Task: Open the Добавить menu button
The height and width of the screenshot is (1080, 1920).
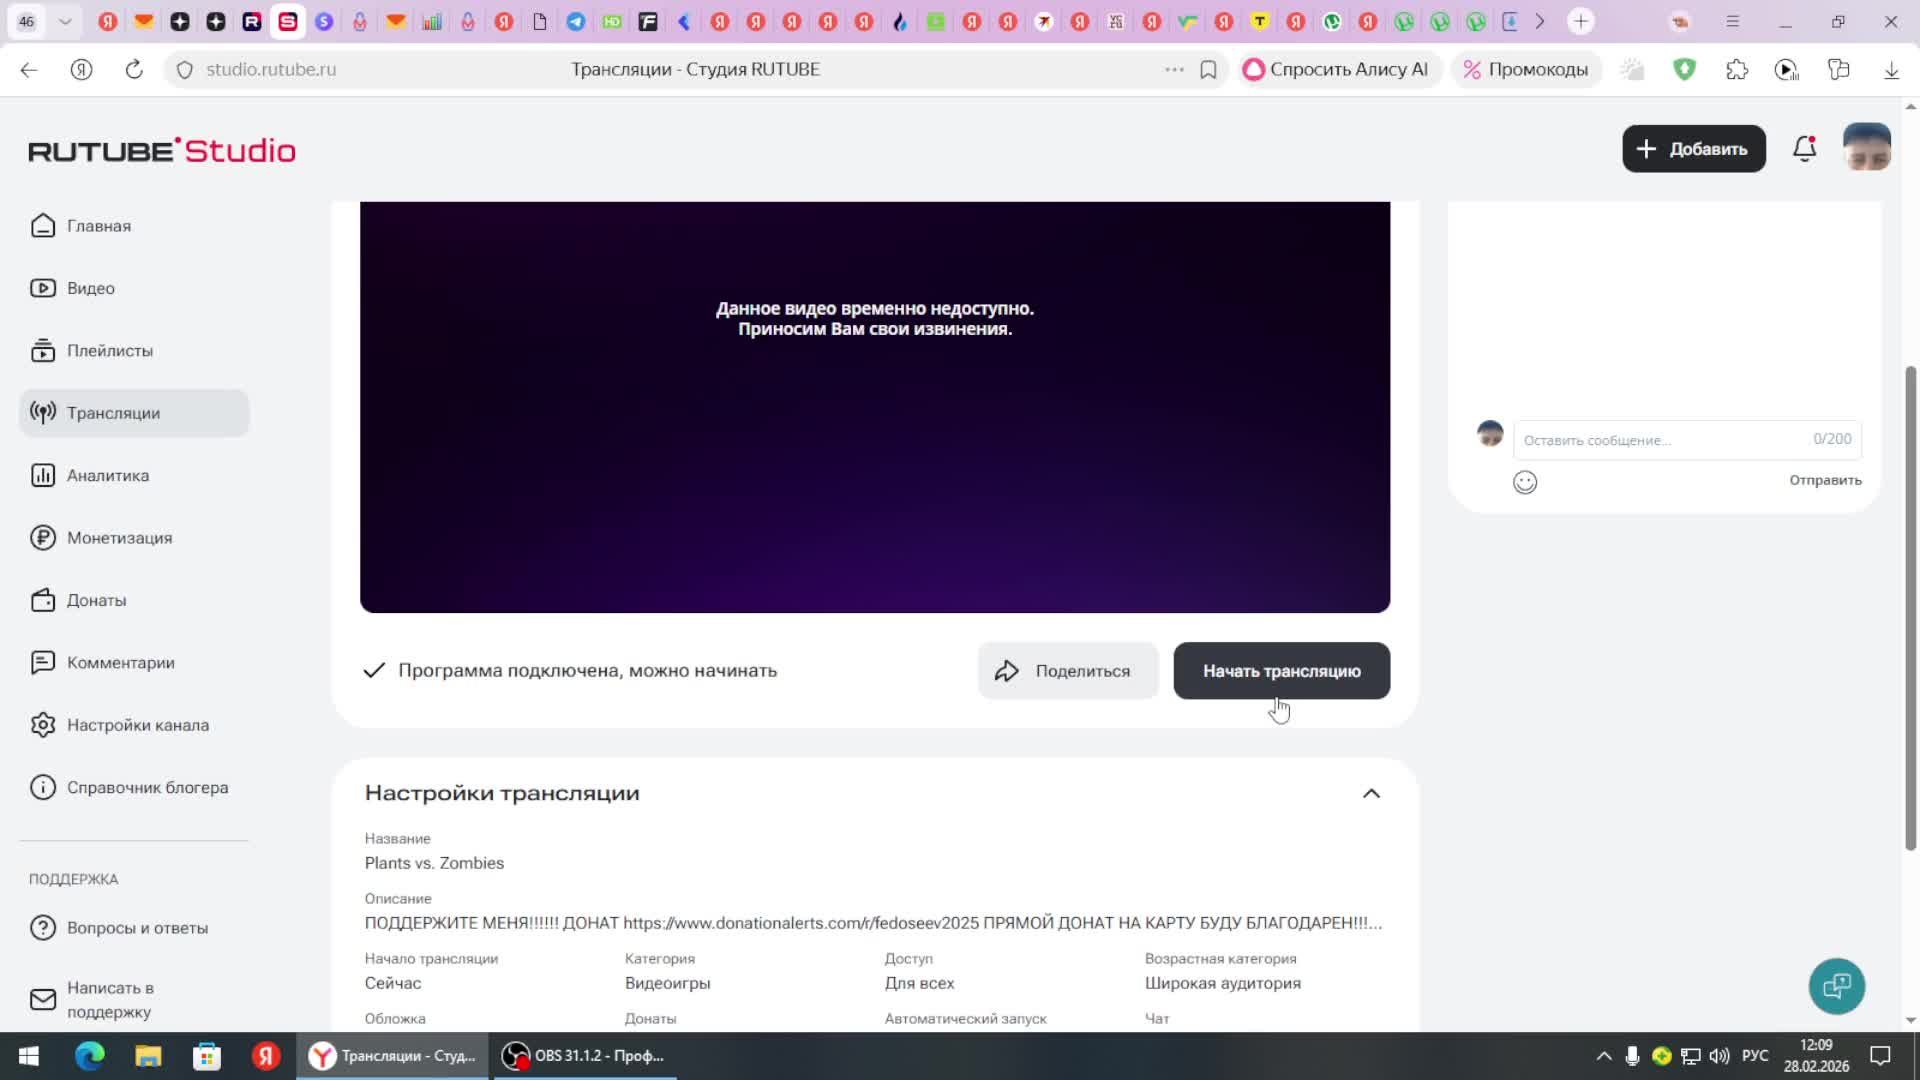Action: pos(1693,149)
